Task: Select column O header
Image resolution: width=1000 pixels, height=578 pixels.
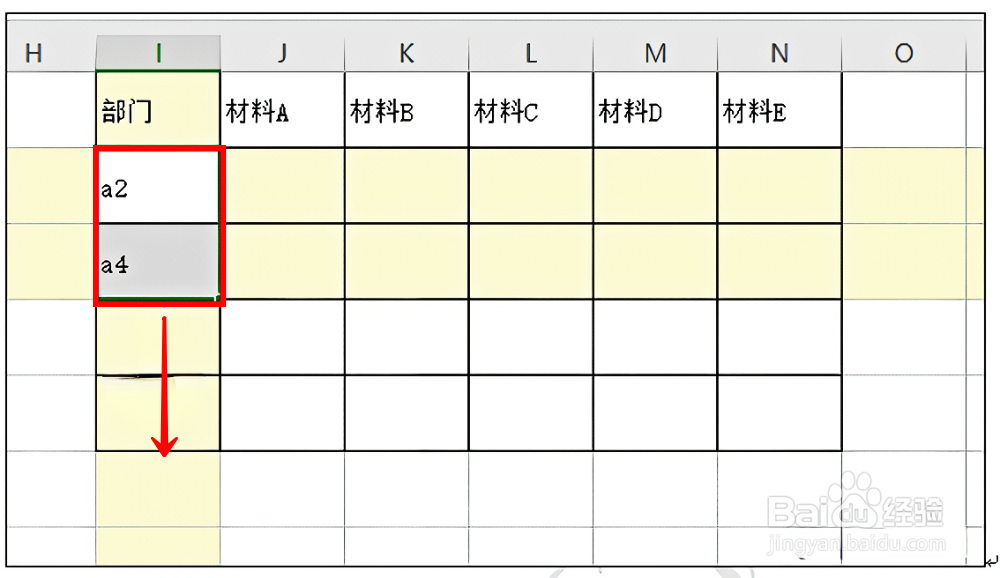Action: point(904,53)
